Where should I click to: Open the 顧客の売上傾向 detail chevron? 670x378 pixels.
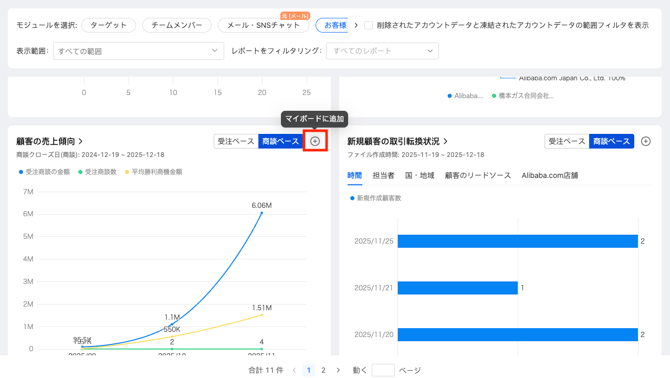pos(81,141)
